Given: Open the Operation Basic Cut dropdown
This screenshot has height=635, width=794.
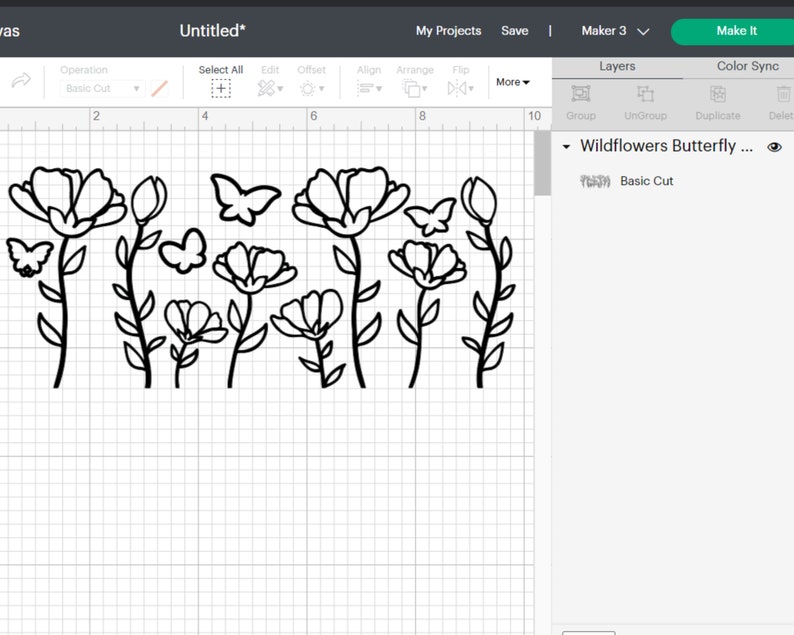Looking at the screenshot, I should pyautogui.click(x=102, y=88).
